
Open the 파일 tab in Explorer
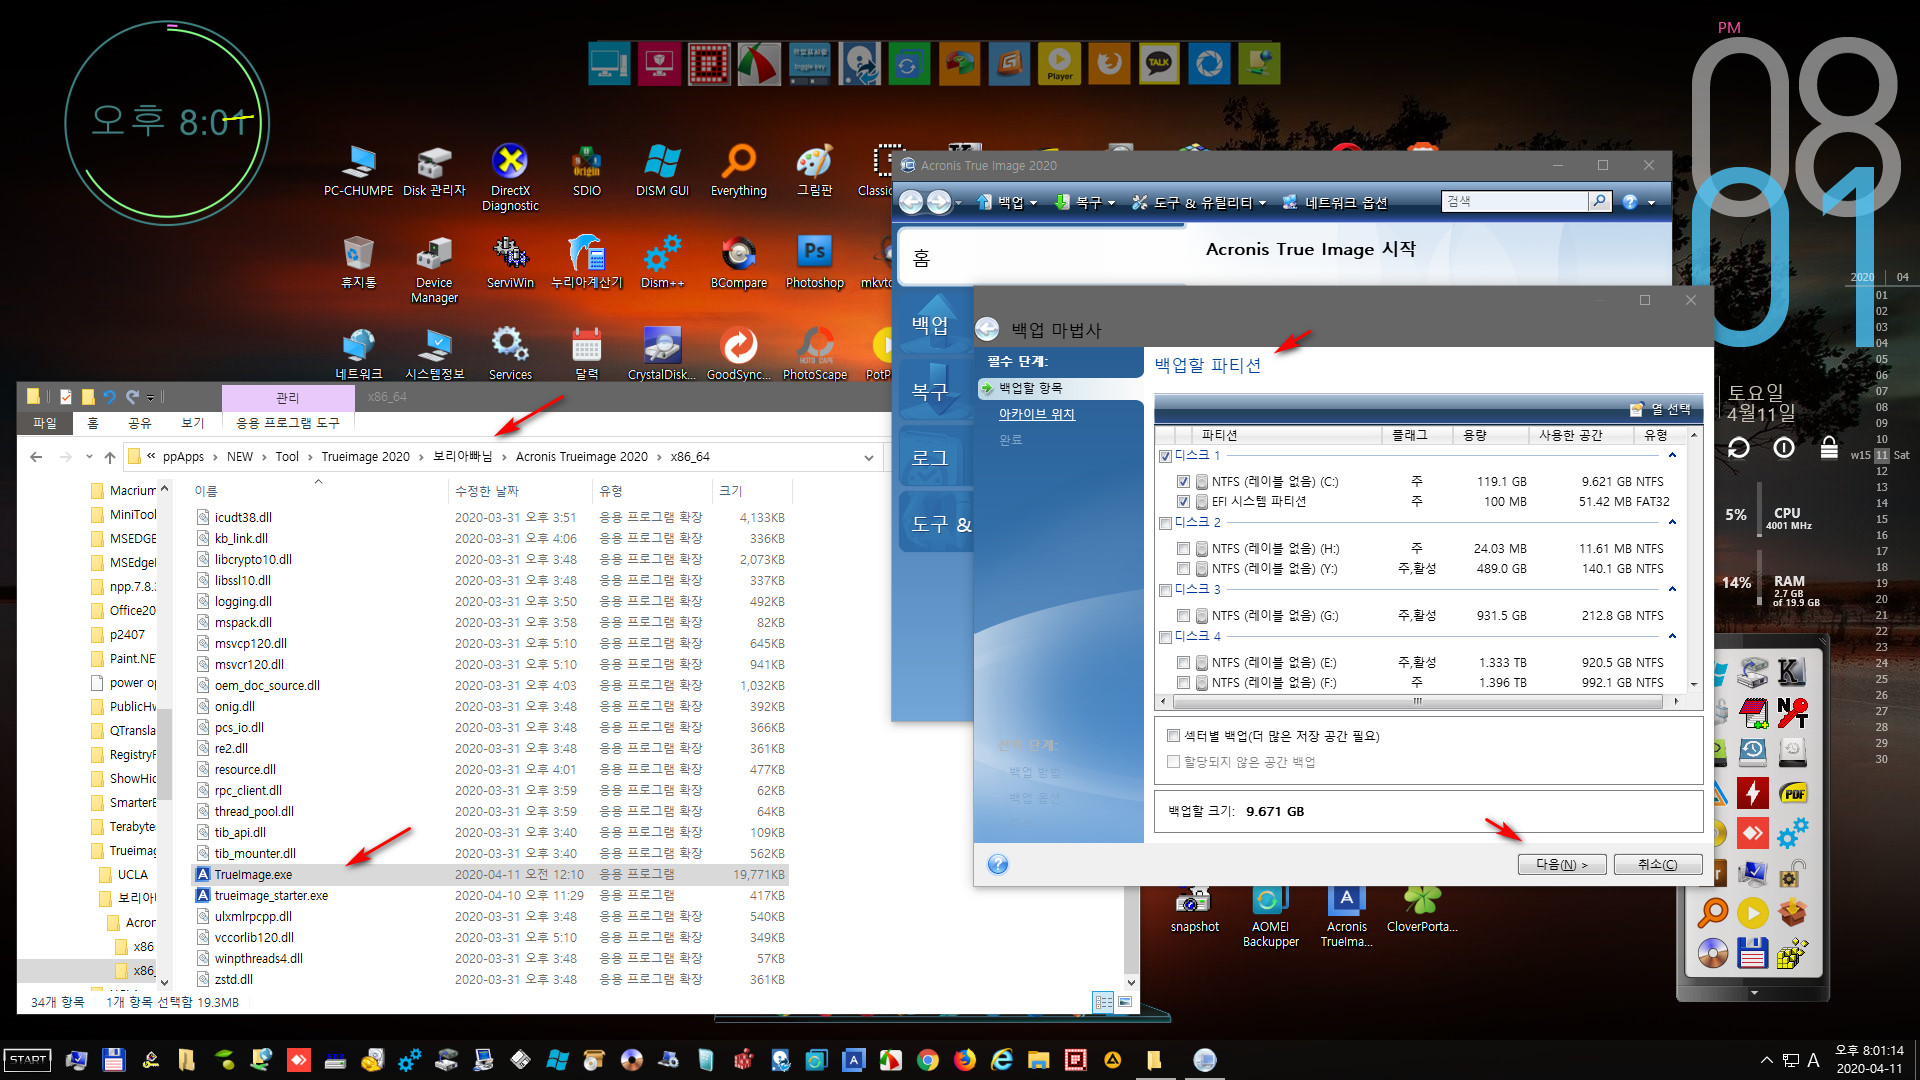pyautogui.click(x=45, y=423)
